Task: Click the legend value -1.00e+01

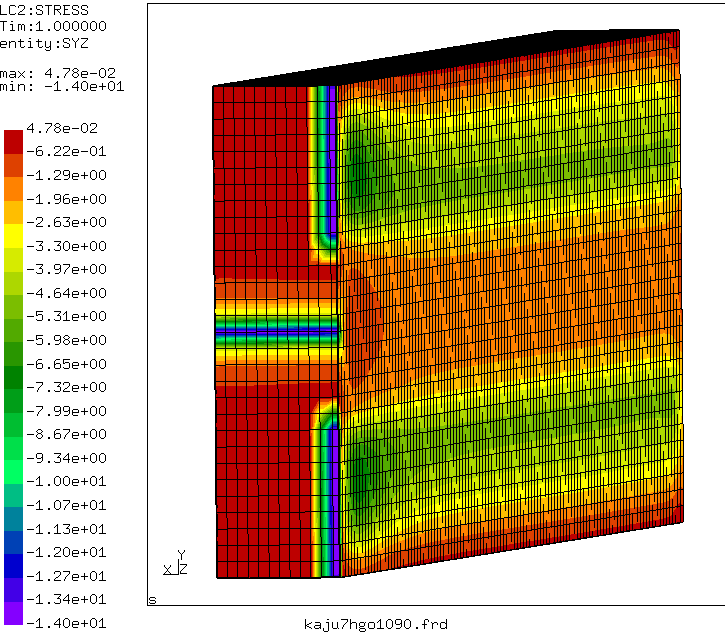Action: pyautogui.click(x=66, y=481)
